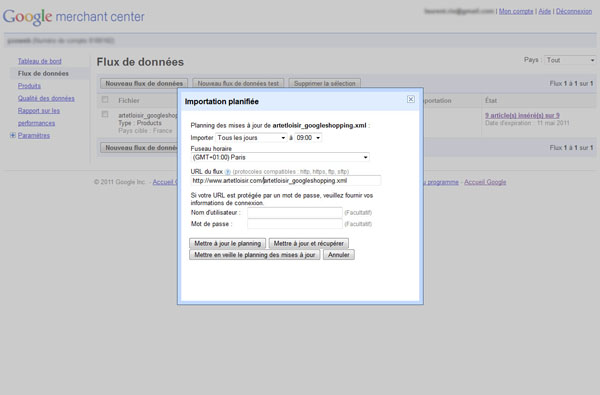Viewport: 600px width, 395px height.
Task: Open the Mon compte link
Action: pos(516,11)
